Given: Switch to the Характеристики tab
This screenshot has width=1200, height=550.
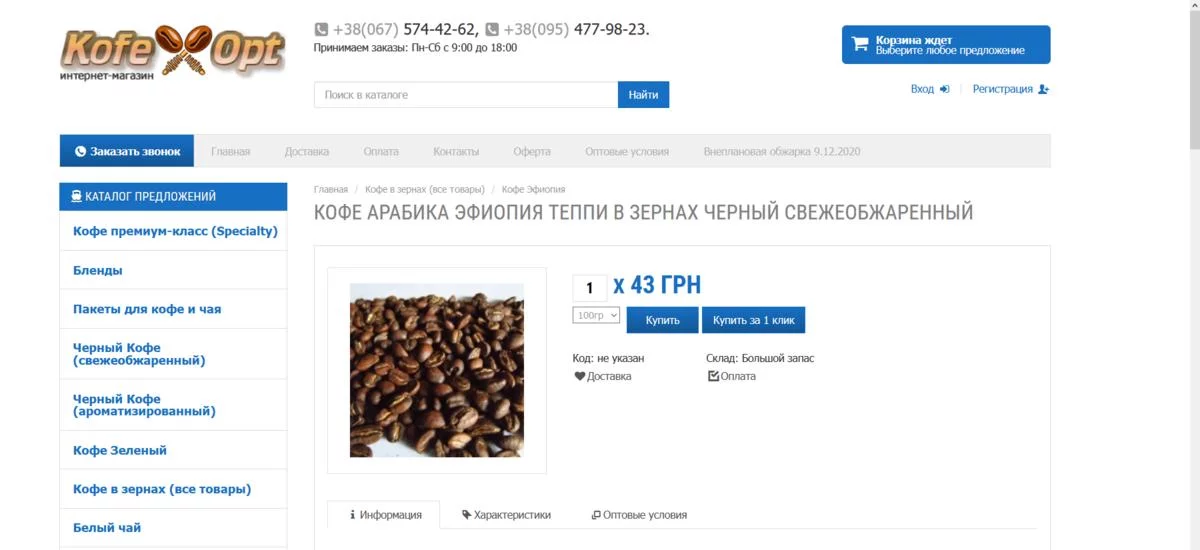Looking at the screenshot, I should pos(507,515).
